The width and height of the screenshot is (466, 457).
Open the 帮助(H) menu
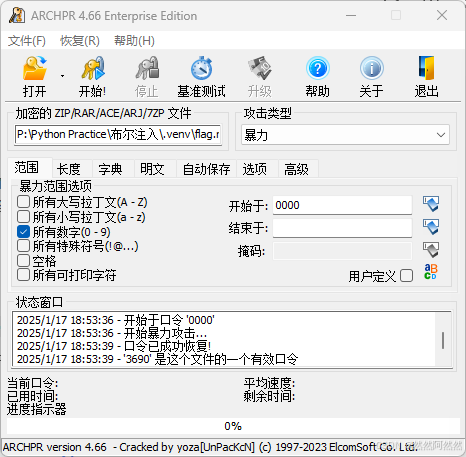pos(134,41)
